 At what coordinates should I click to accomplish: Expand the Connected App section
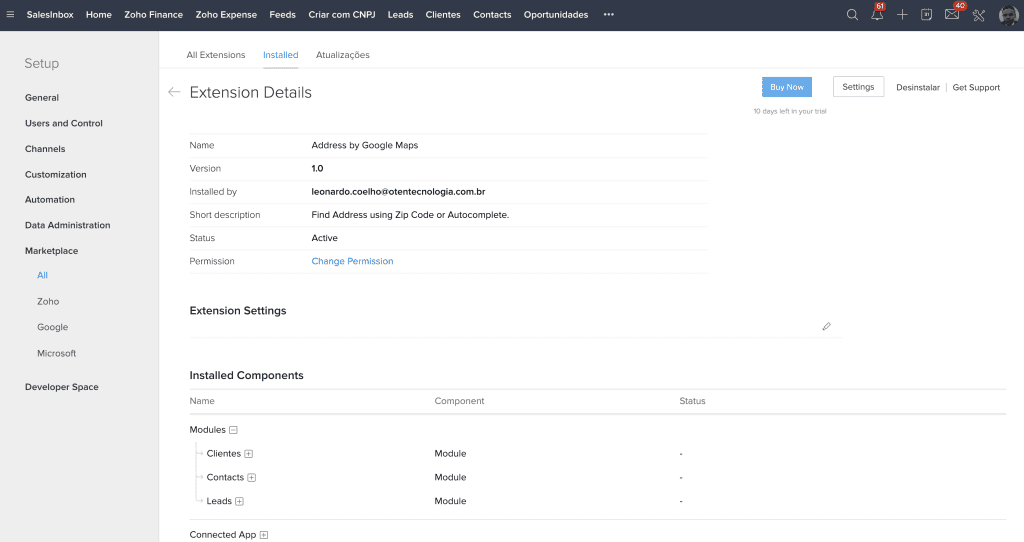(264, 535)
